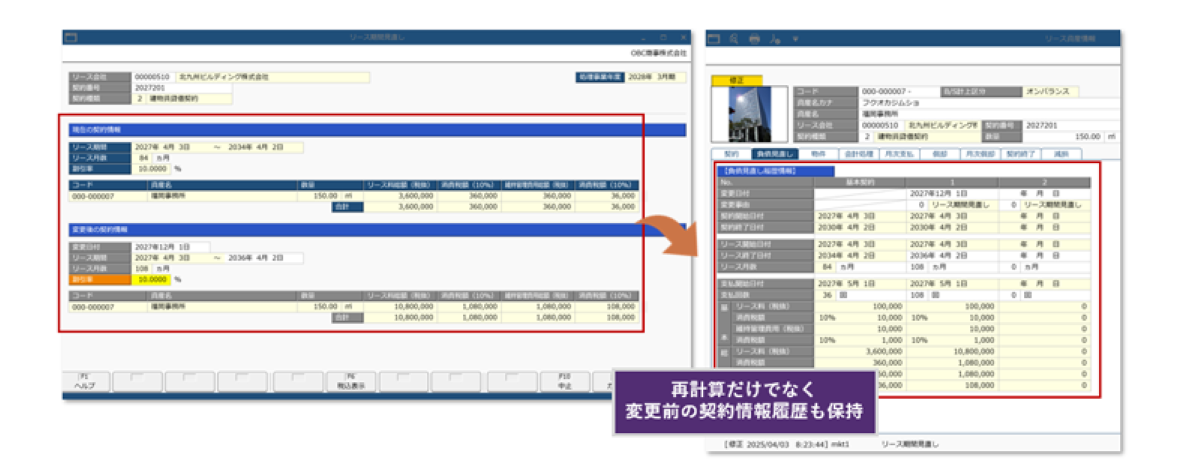Click the 変更日付 field in リース期間見直し window

[171, 246]
